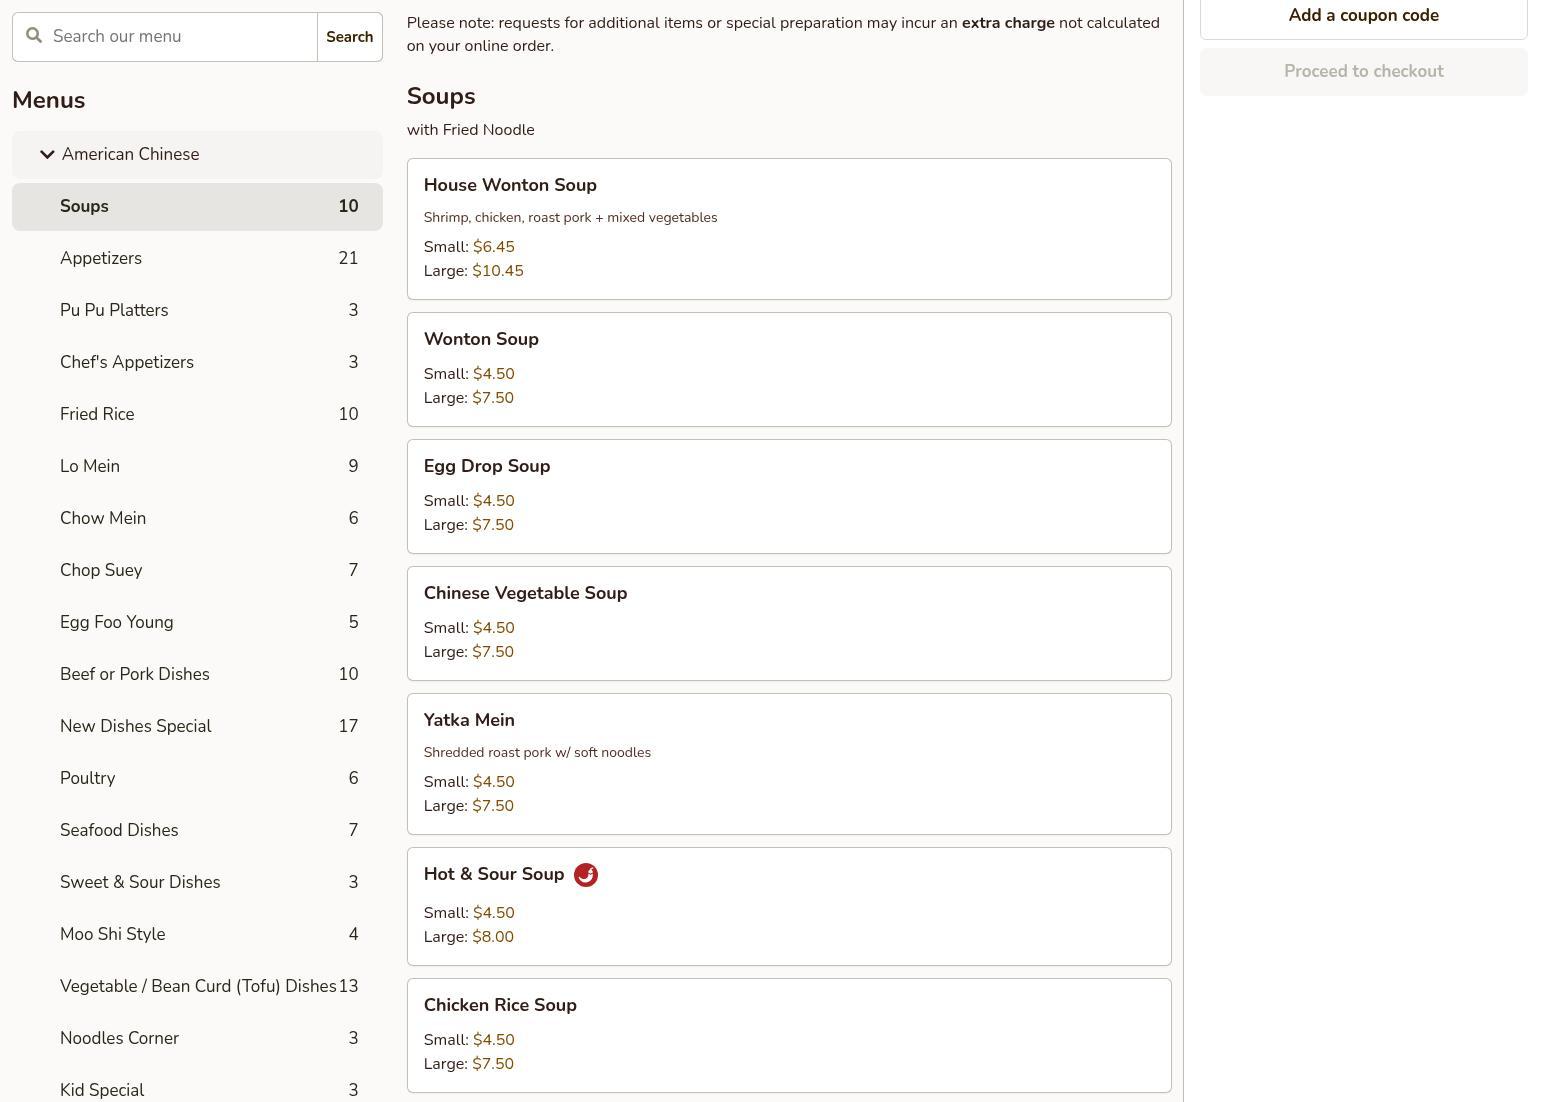
Task: Click the Wonton Soup small price $4.50
Action: click(x=494, y=374)
